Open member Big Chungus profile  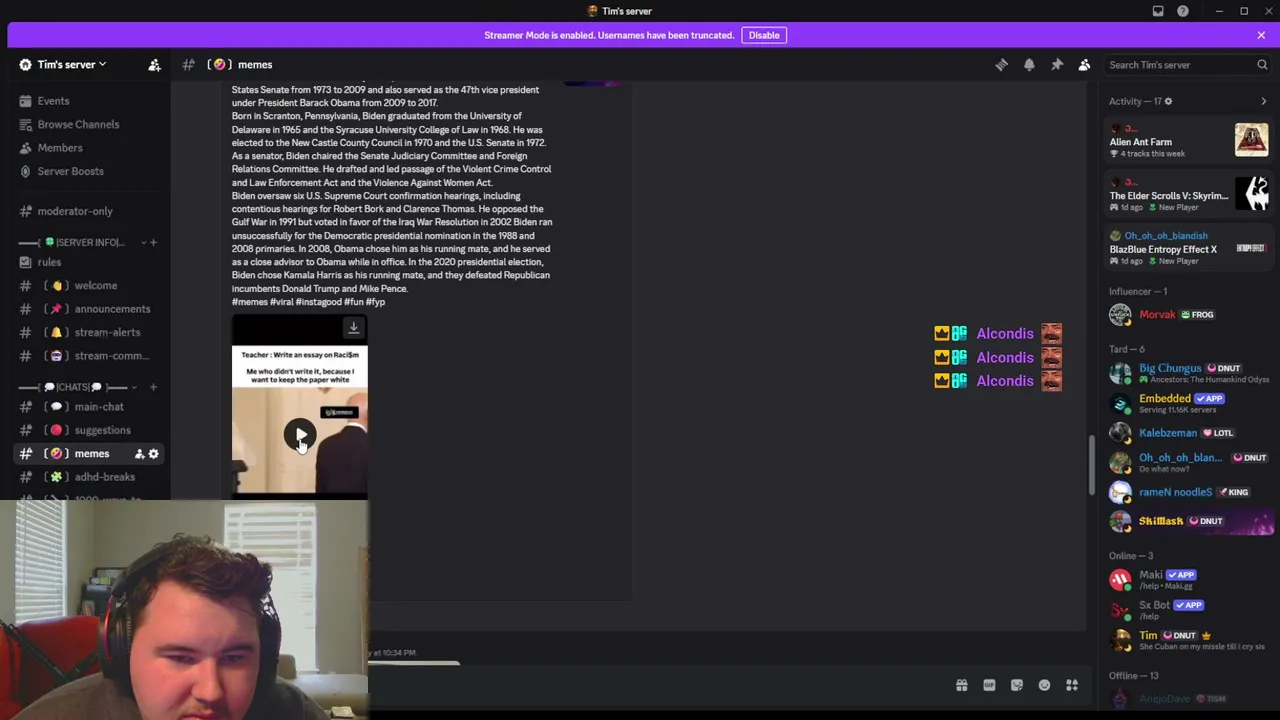tap(1188, 373)
